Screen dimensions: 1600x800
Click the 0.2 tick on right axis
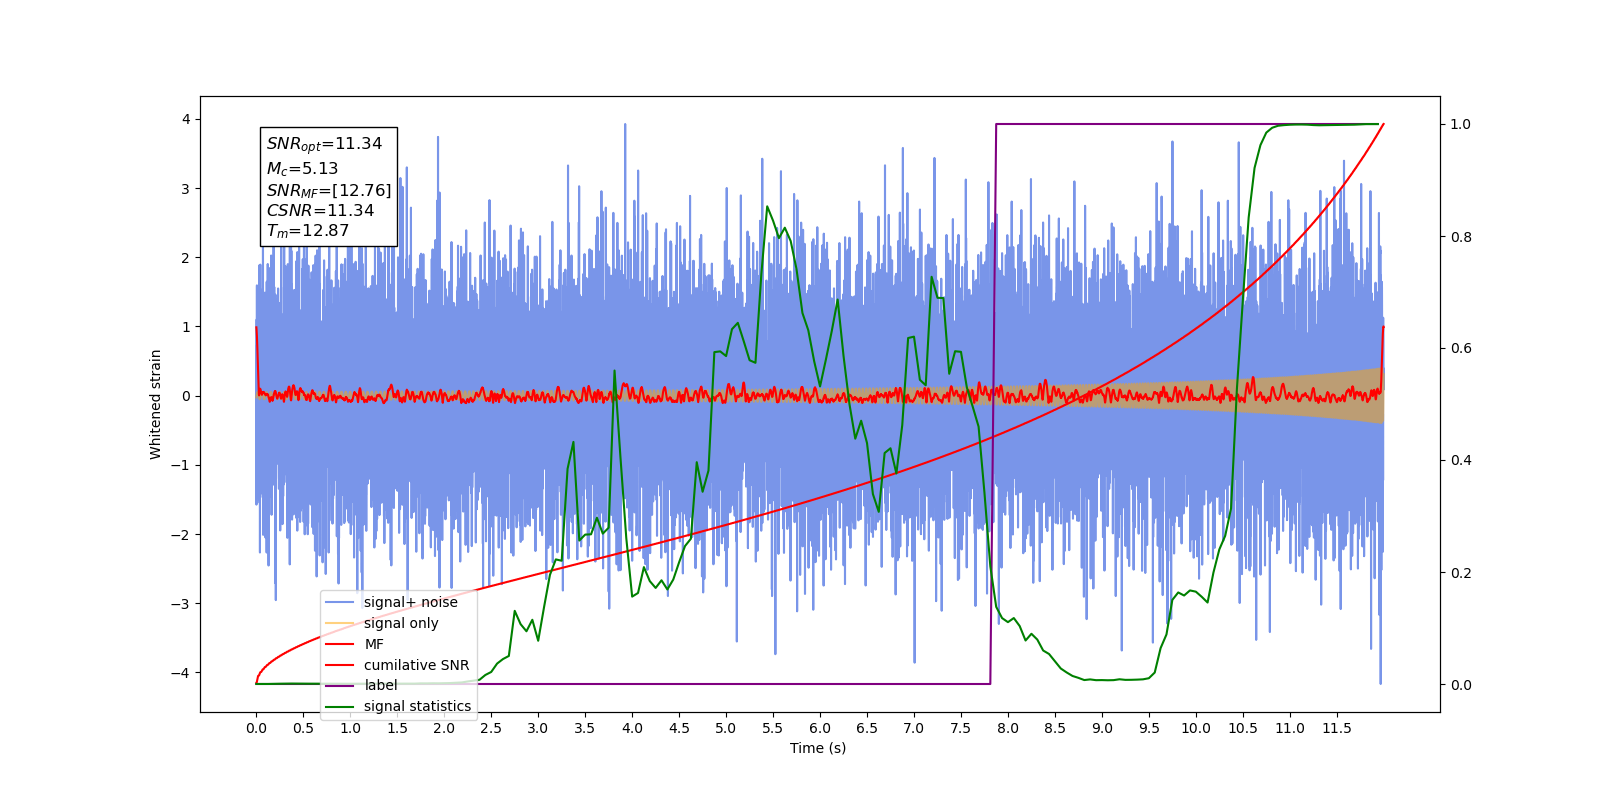pos(1461,573)
